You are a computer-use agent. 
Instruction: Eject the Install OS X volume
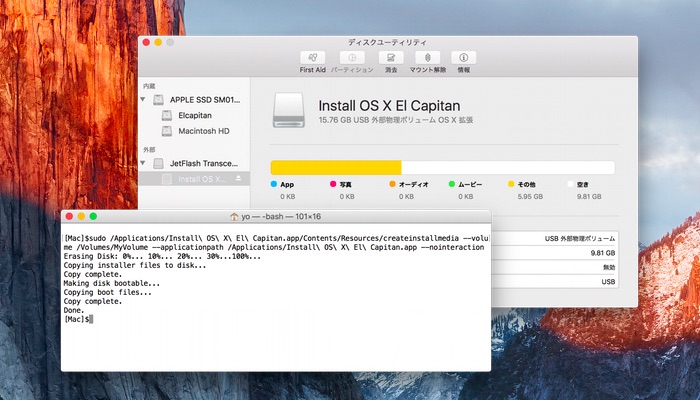point(238,179)
